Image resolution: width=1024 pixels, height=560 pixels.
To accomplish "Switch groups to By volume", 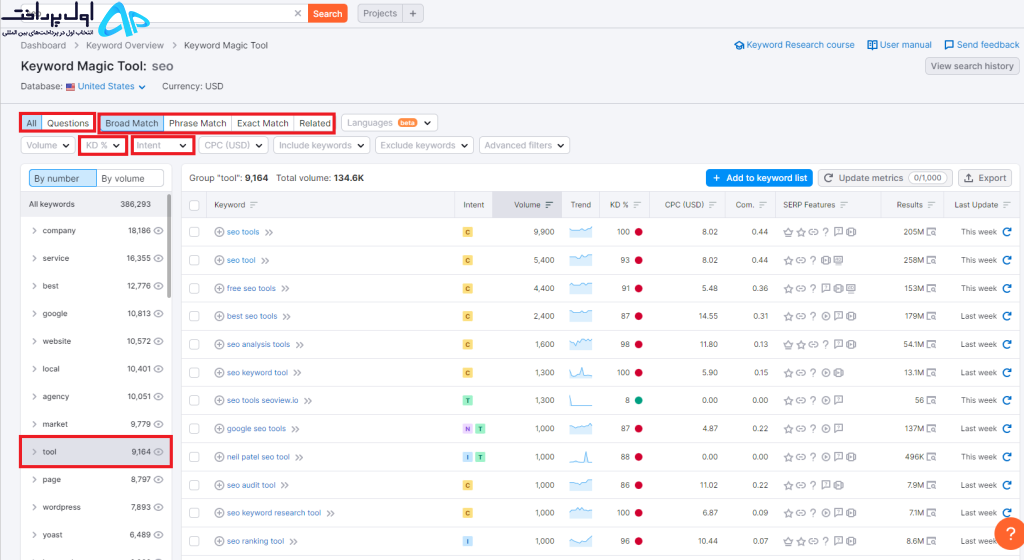I will [x=129, y=178].
